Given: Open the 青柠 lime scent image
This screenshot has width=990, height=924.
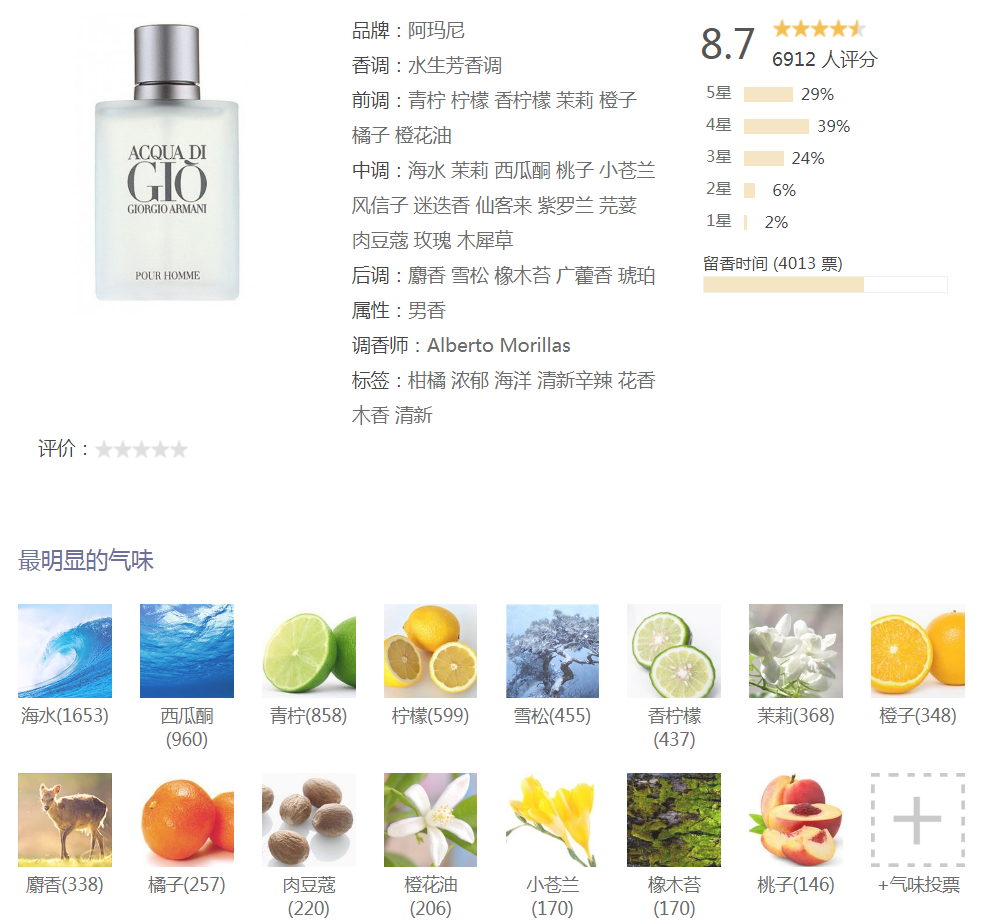Looking at the screenshot, I should (309, 651).
